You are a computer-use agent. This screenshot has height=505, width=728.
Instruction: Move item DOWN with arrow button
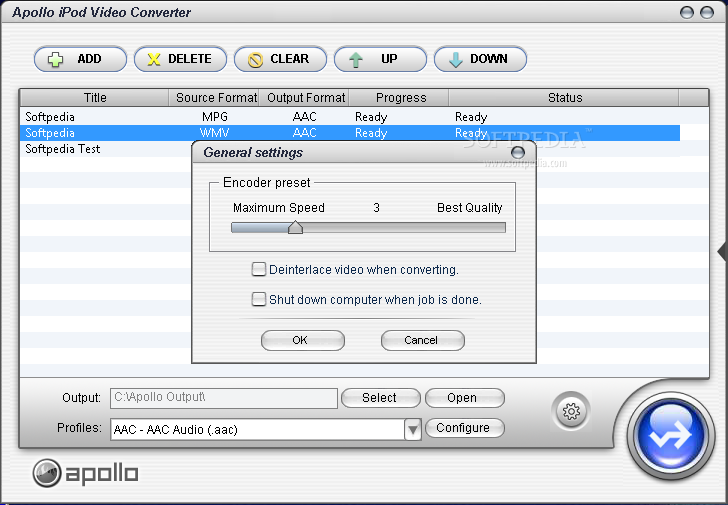[x=481, y=59]
